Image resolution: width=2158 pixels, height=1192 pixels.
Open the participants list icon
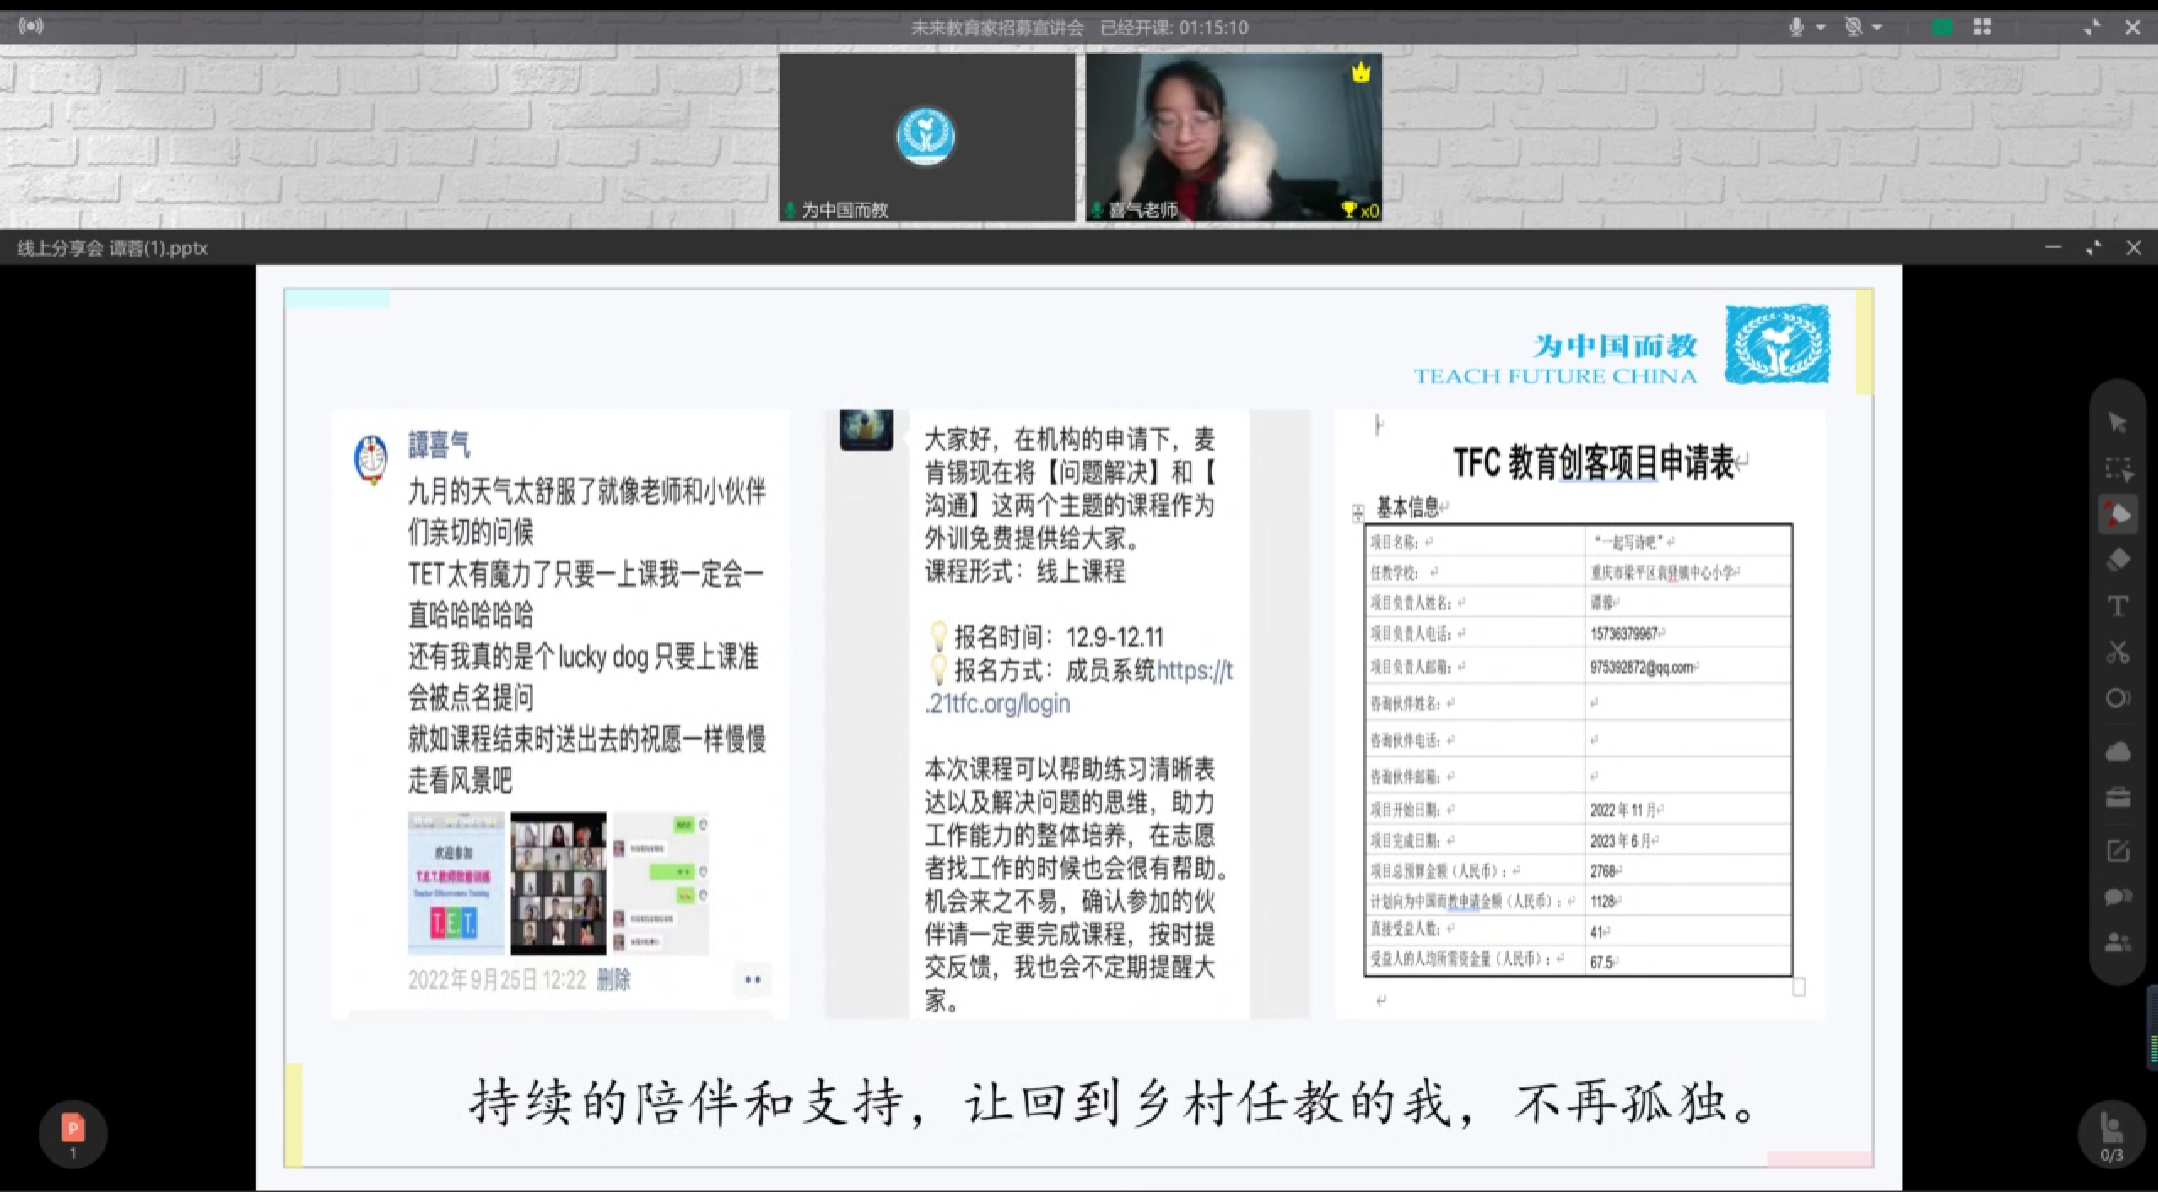(x=2117, y=942)
